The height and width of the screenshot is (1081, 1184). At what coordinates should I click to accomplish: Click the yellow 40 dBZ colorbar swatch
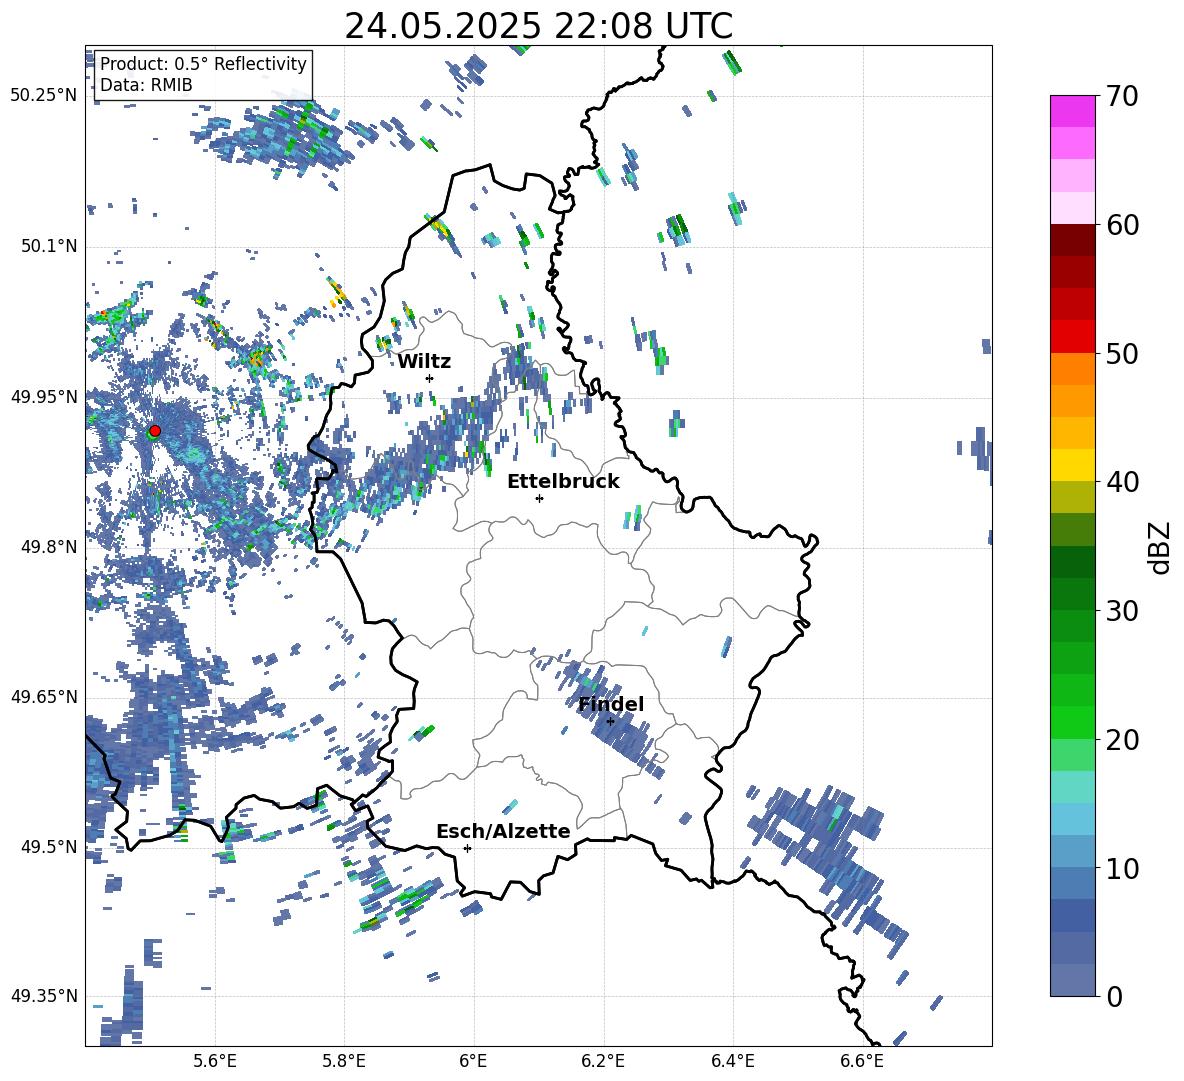[1072, 465]
